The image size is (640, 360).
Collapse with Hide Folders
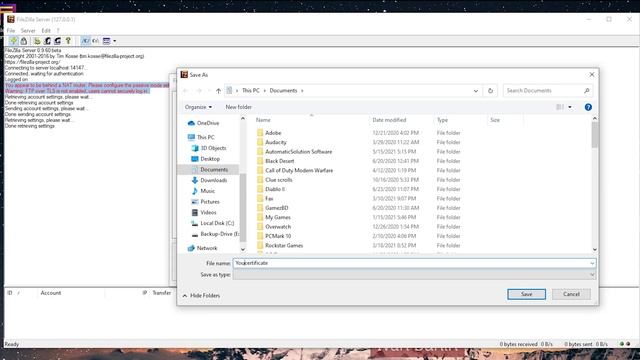click(x=201, y=296)
